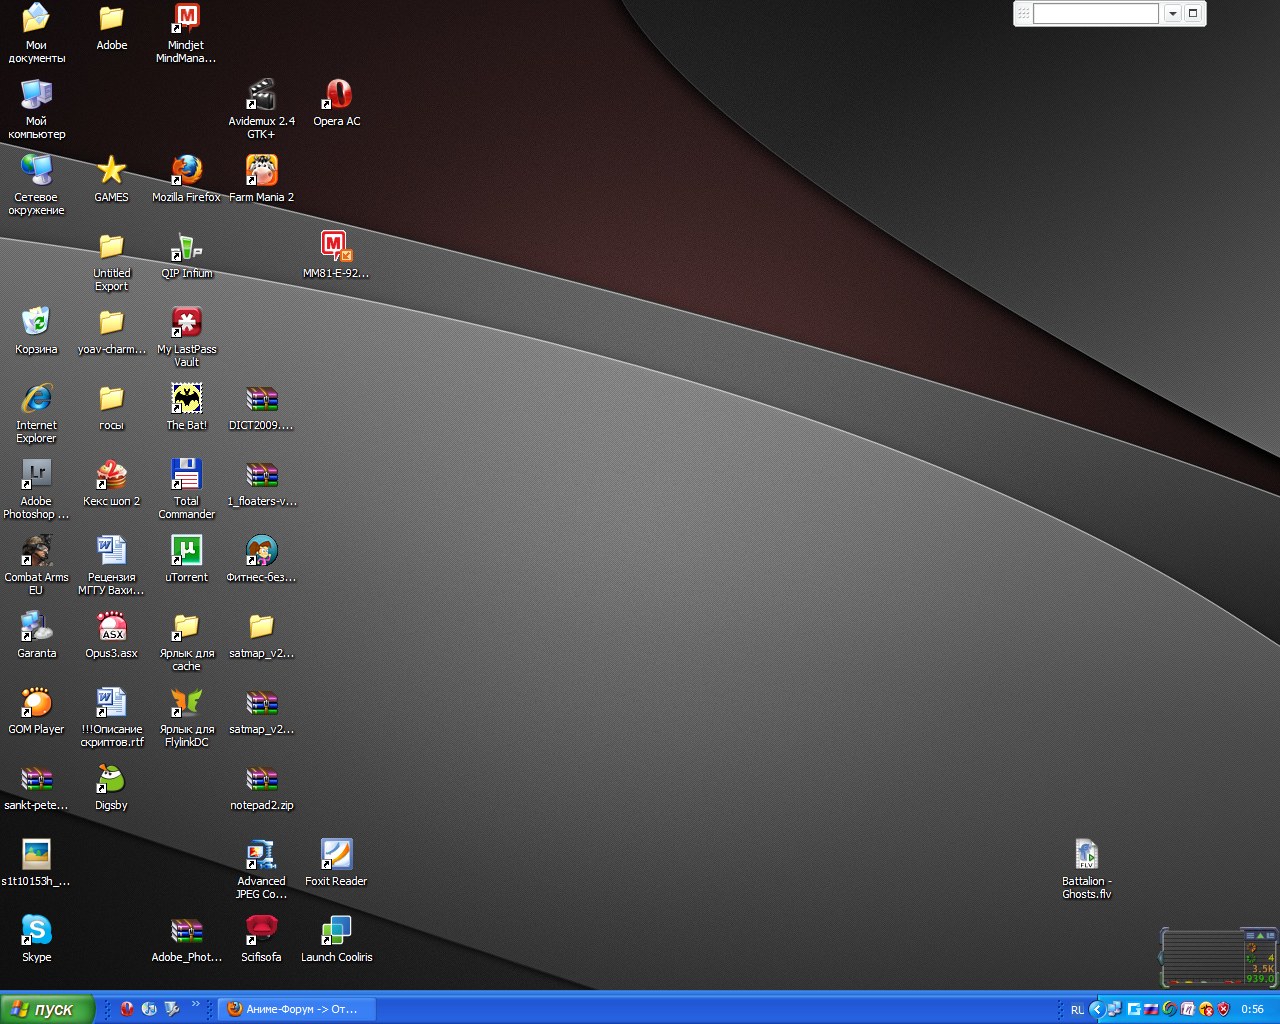This screenshot has width=1280, height=1024.
Task: Click the green triangle in monitor widget
Action: [x=1260, y=935]
